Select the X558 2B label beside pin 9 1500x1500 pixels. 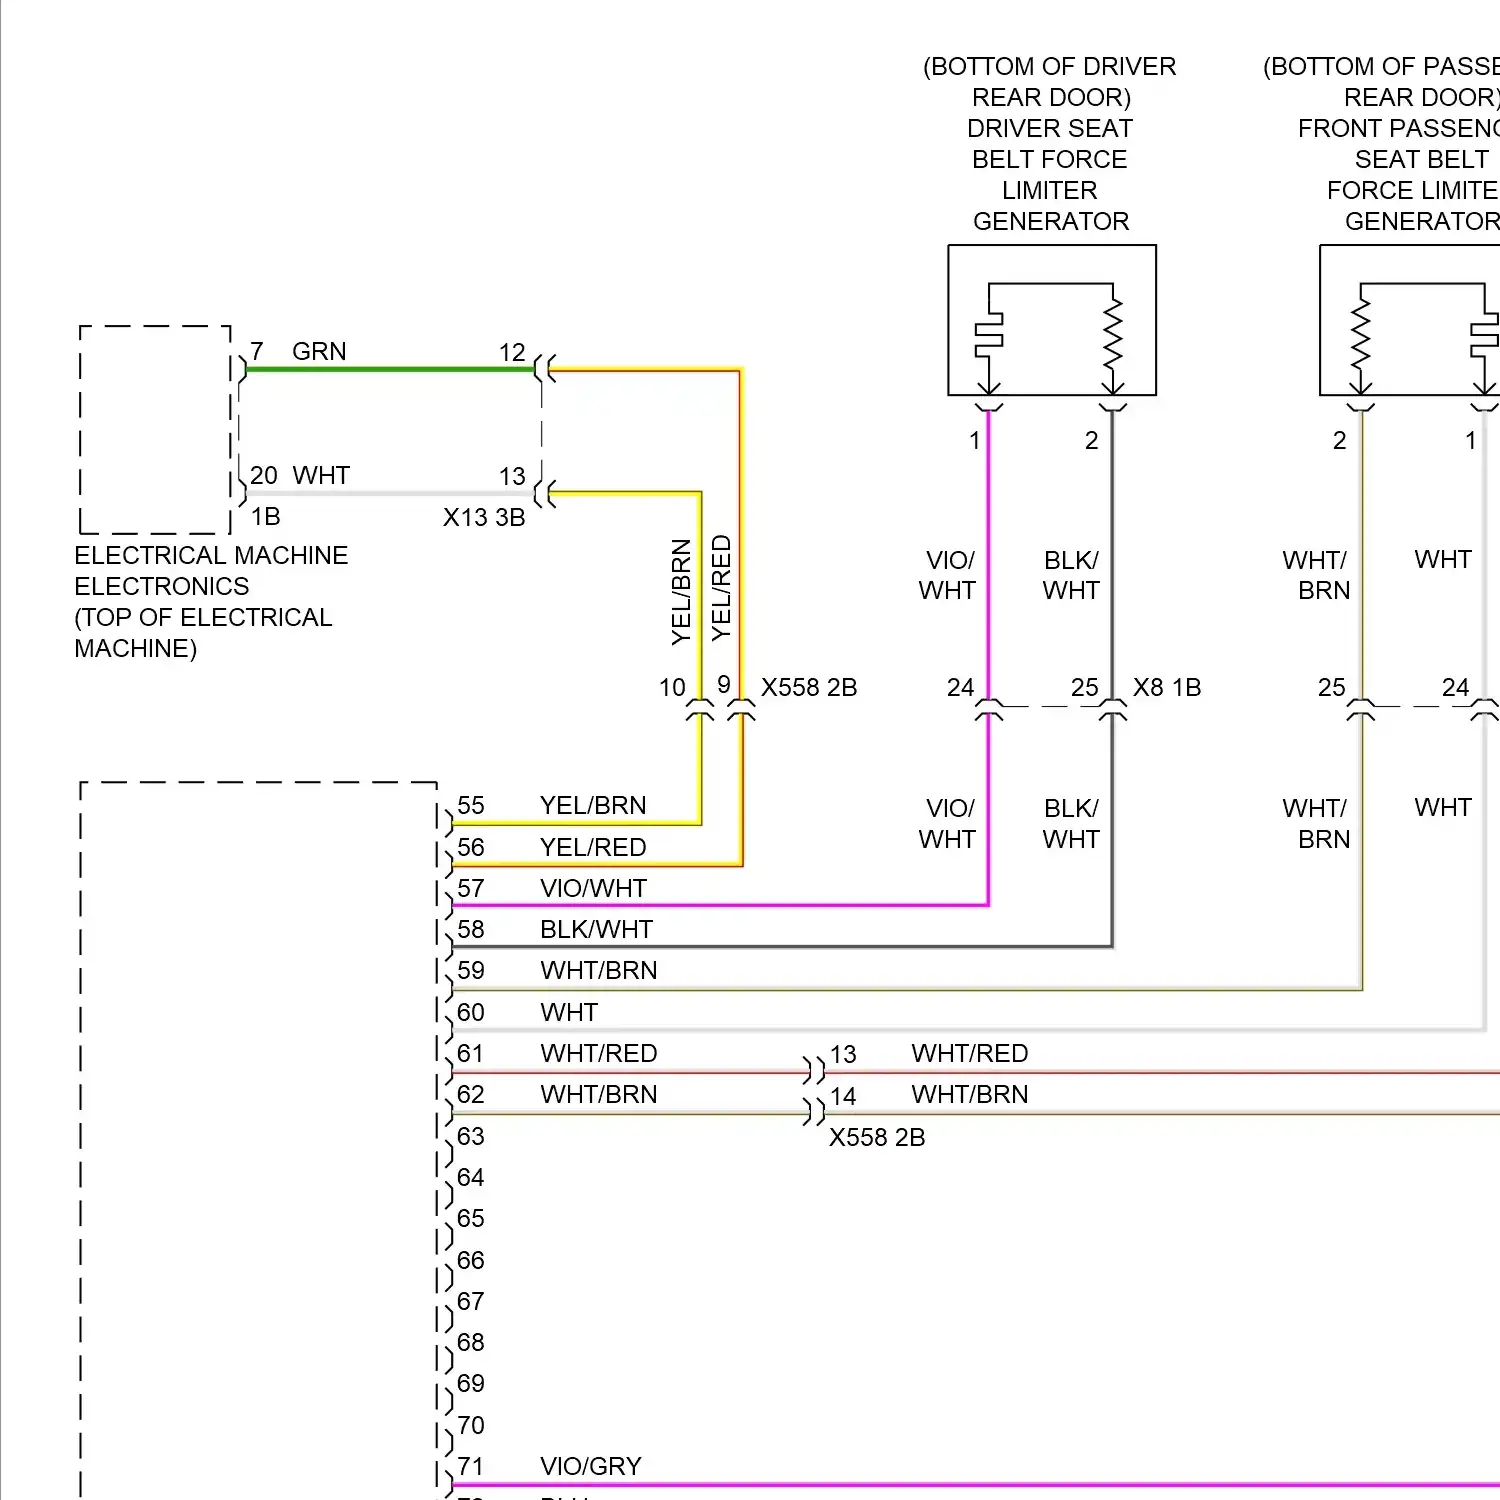pyautogui.click(x=809, y=688)
